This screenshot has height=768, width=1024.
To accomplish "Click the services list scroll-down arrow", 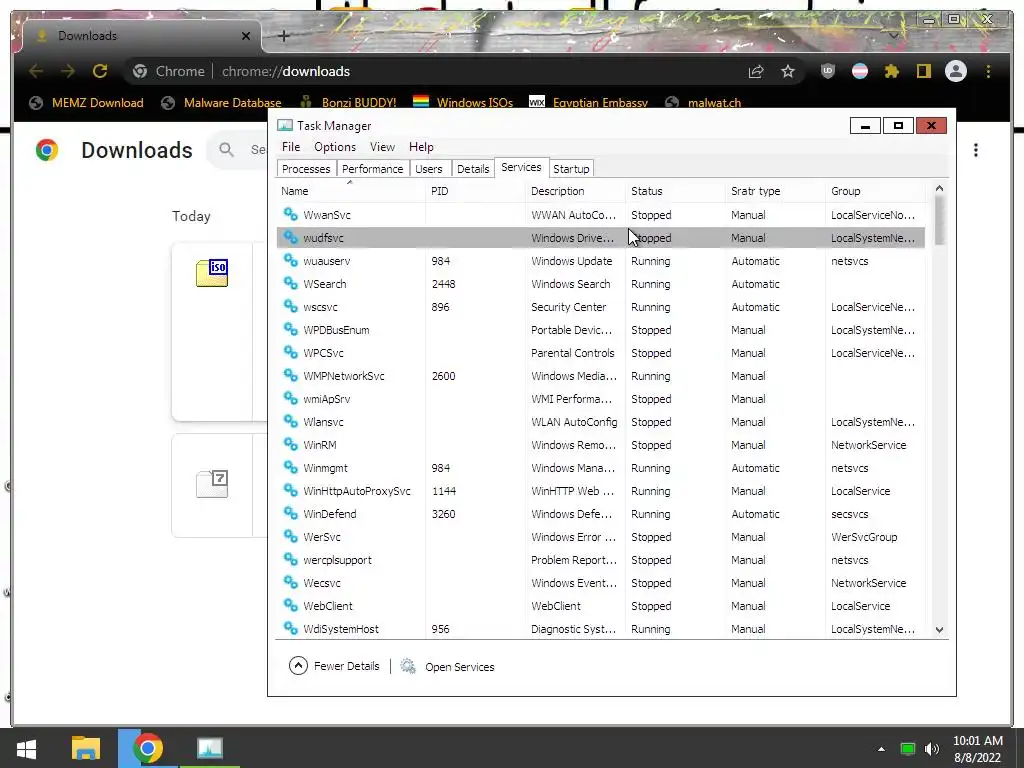I will point(939,630).
